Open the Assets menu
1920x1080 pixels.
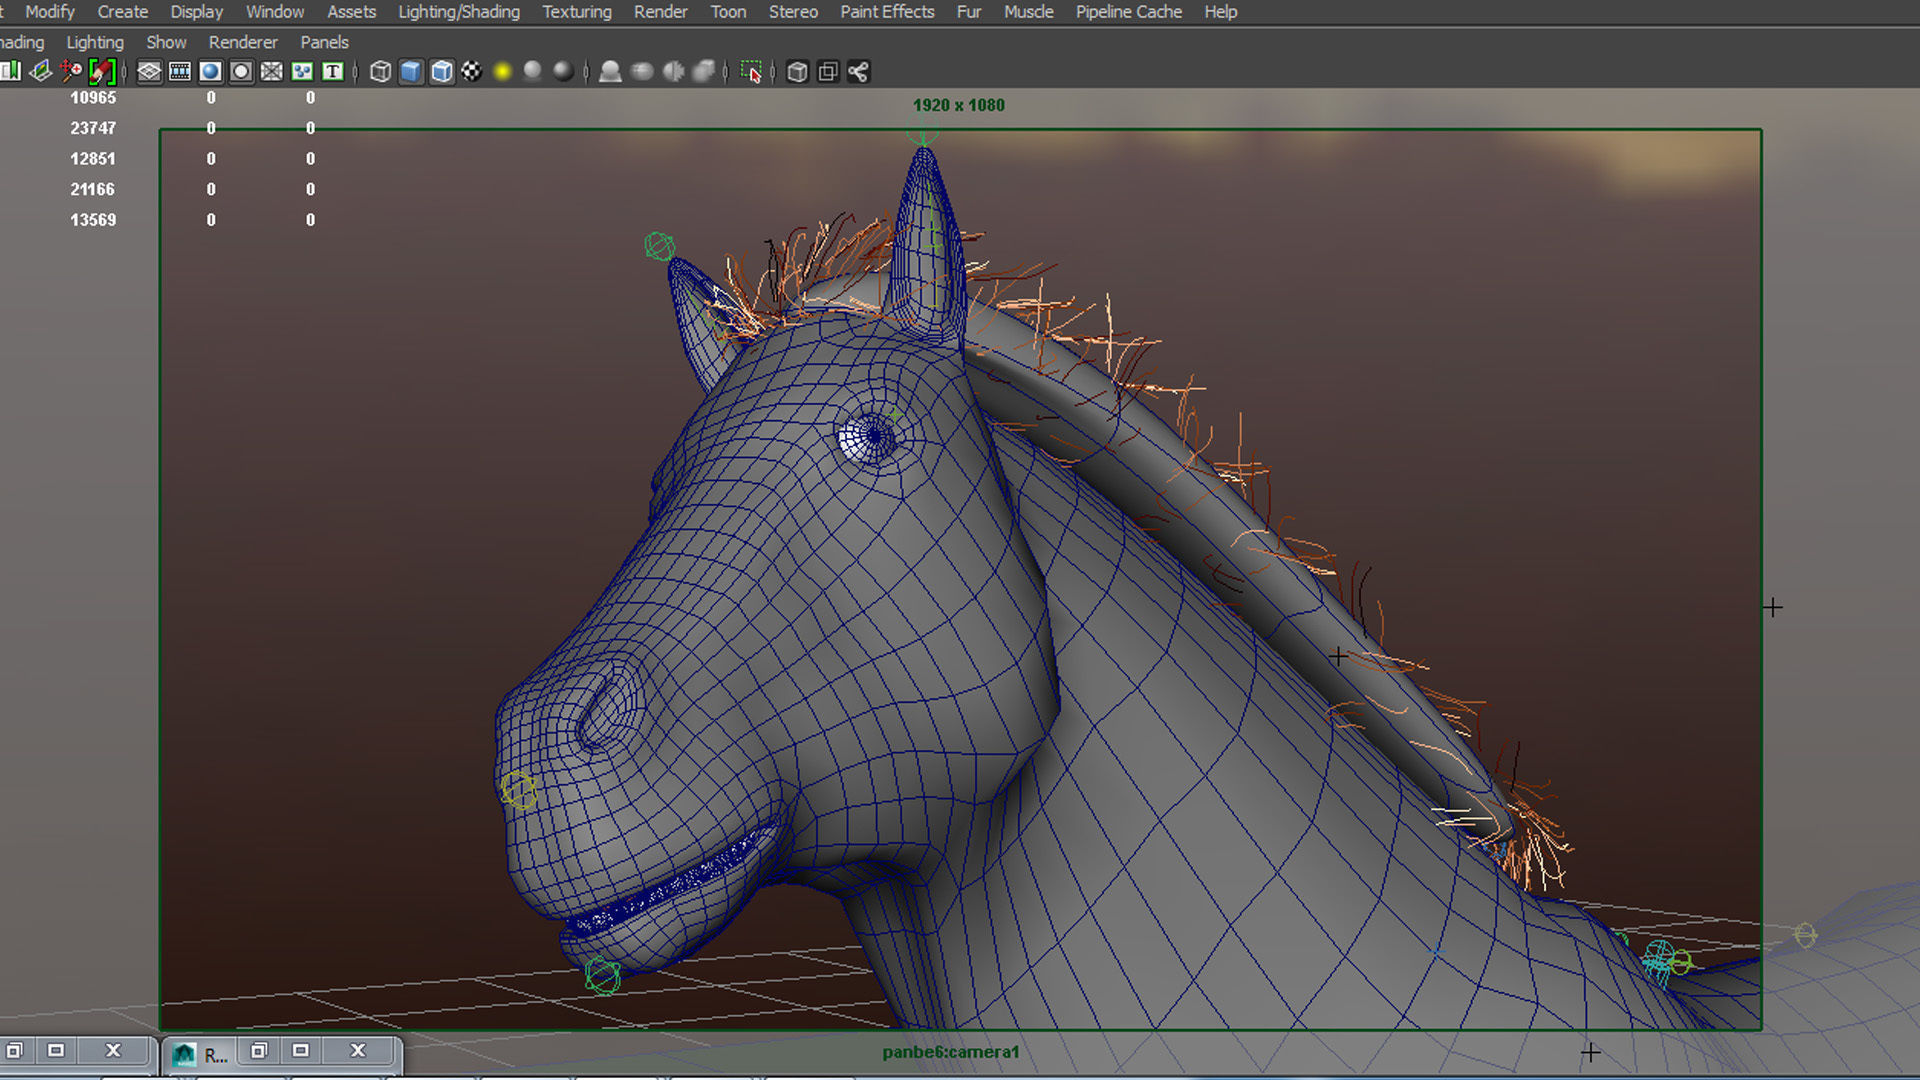pos(352,12)
